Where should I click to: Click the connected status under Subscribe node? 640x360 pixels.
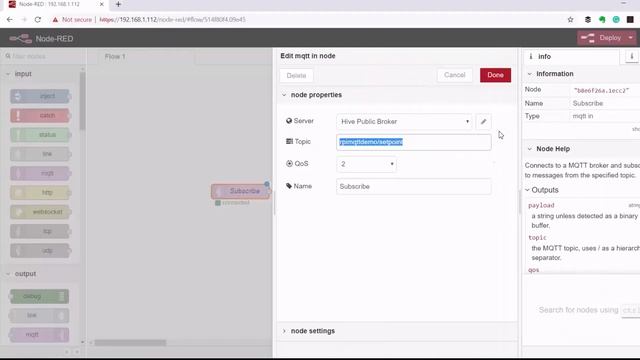[x=232, y=203]
